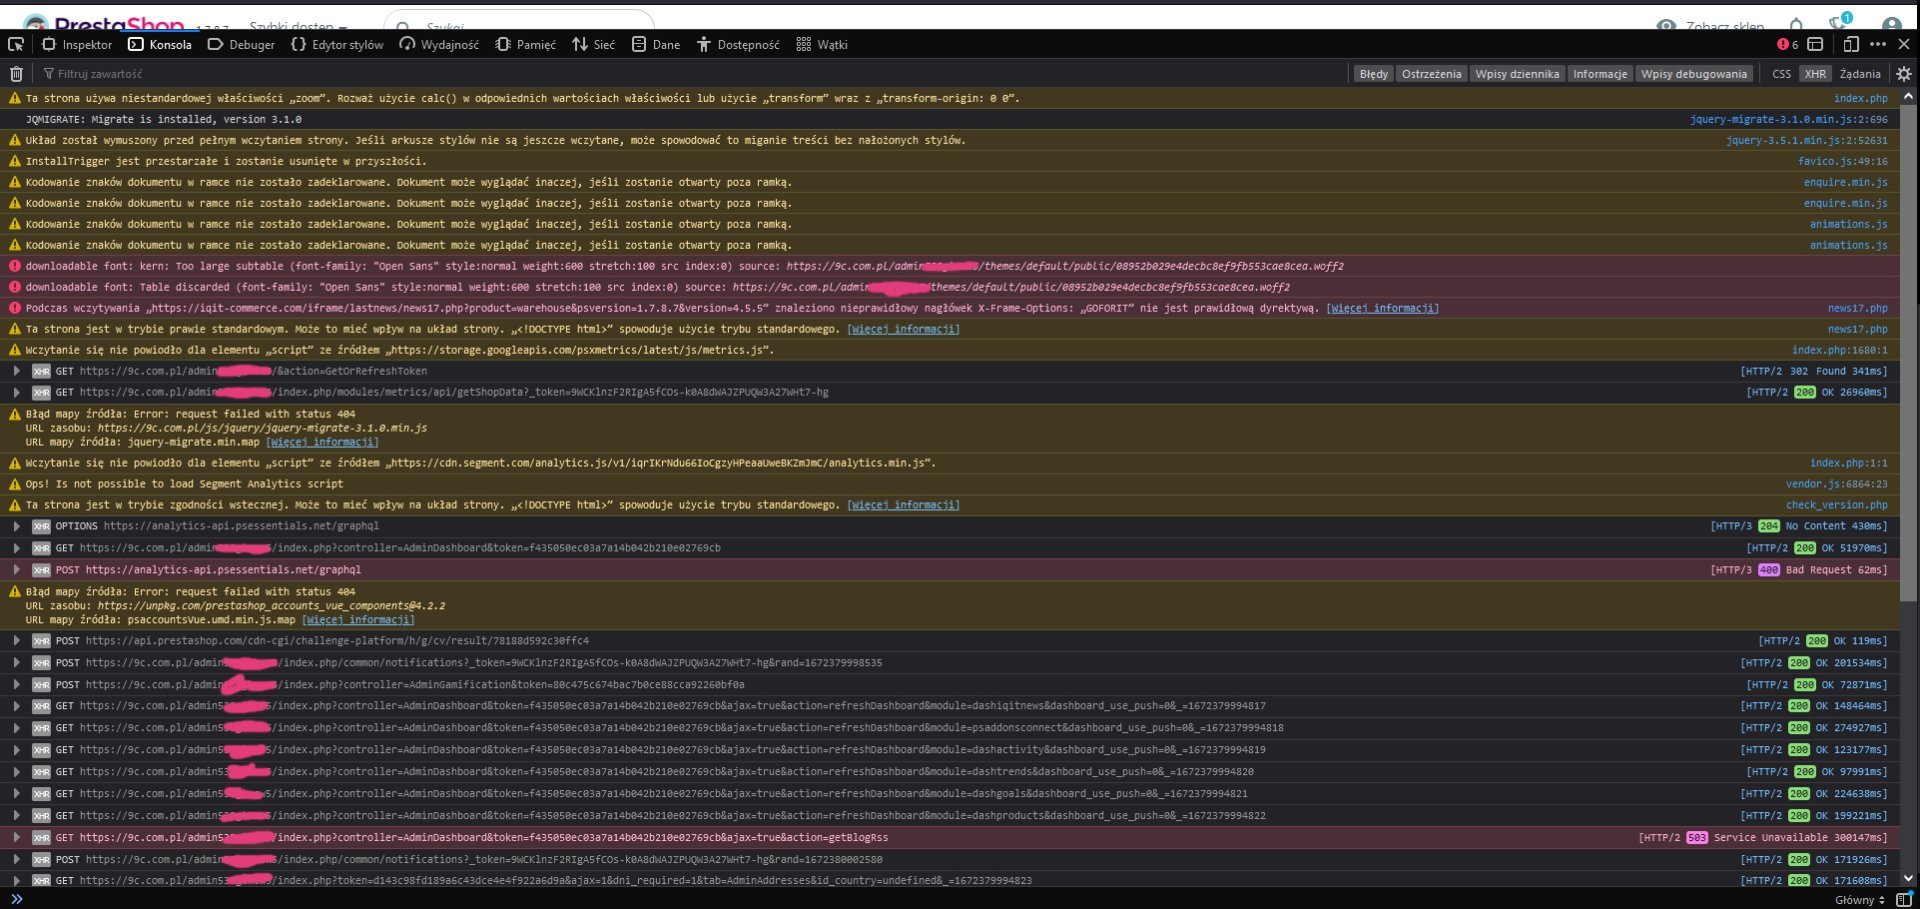Clear console output with trash icon

tap(16, 74)
